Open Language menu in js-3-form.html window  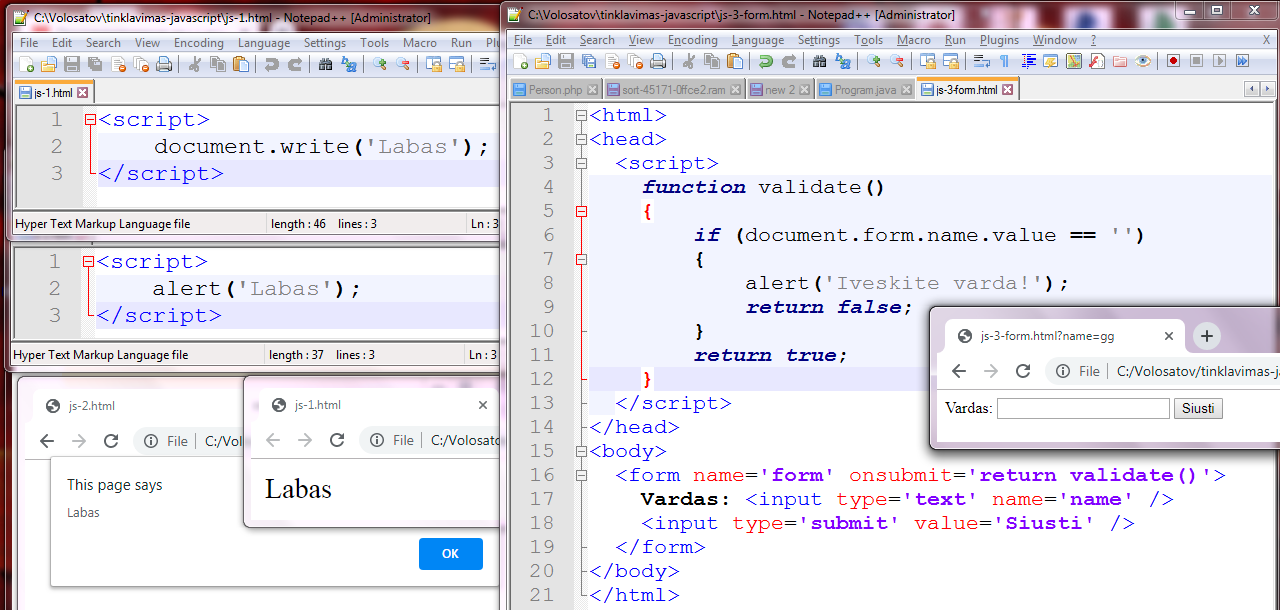(758, 40)
